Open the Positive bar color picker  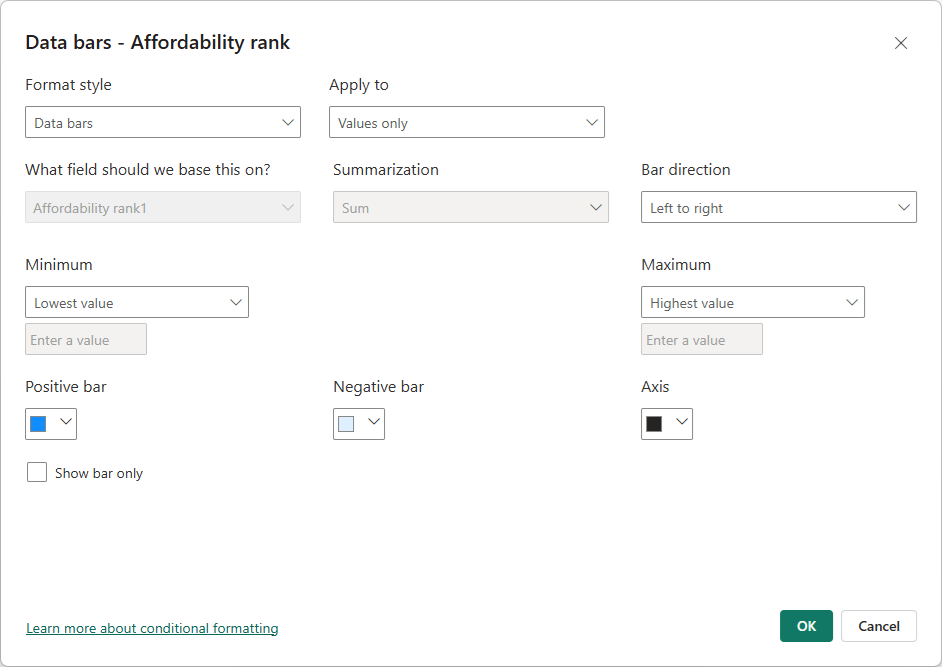[x=50, y=423]
